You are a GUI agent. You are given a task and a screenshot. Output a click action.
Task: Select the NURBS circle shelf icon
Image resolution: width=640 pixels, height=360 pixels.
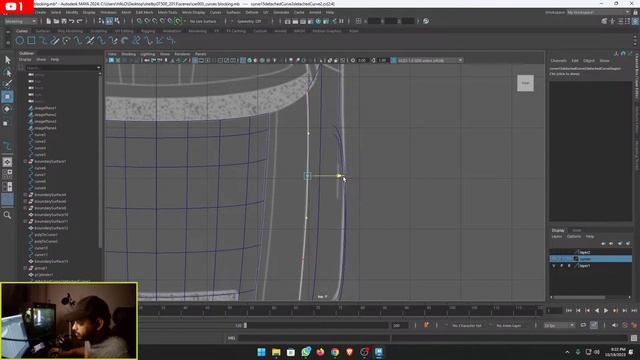[x=20, y=40]
